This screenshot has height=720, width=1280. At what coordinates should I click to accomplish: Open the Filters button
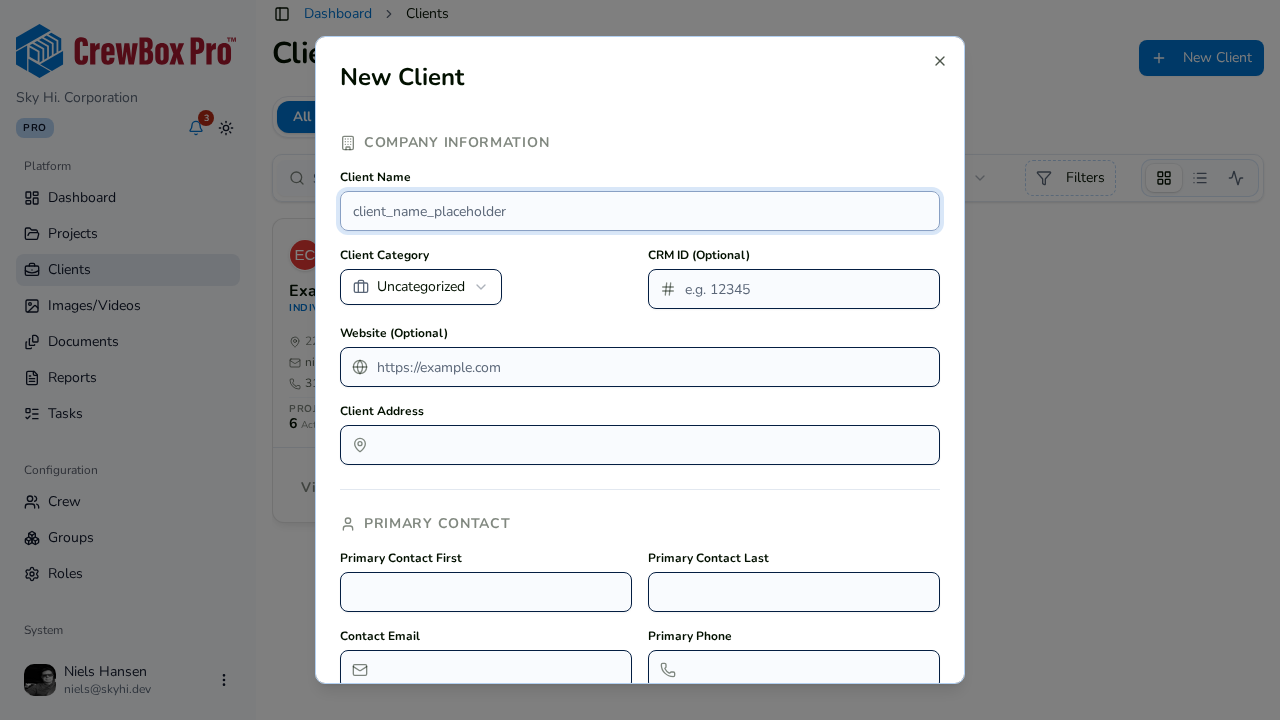click(1070, 178)
